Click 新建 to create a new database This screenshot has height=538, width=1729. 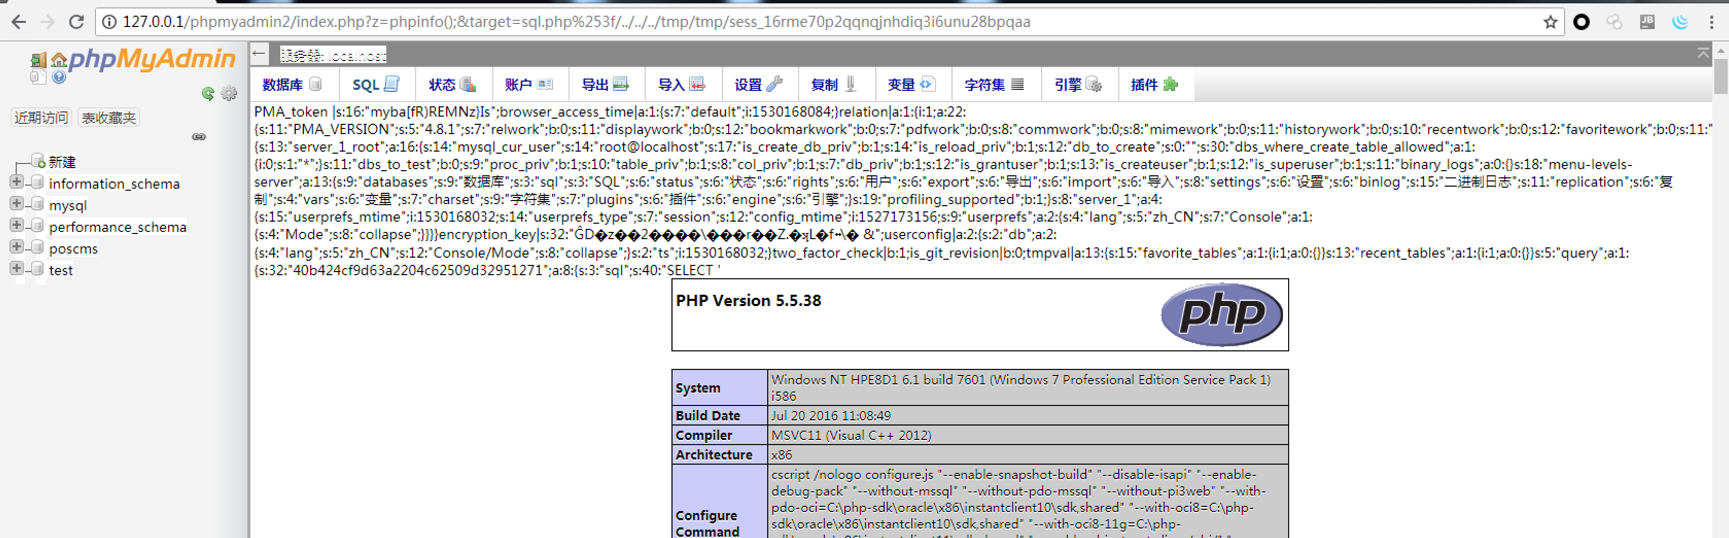(x=62, y=162)
